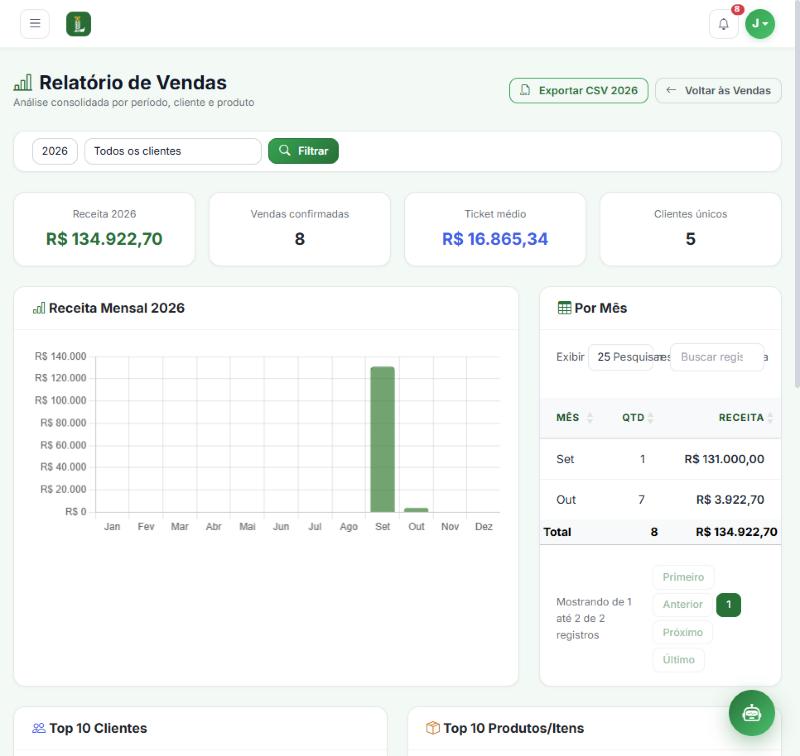Click the Total row receita R$ 134.922,70

pyautogui.click(x=736, y=532)
